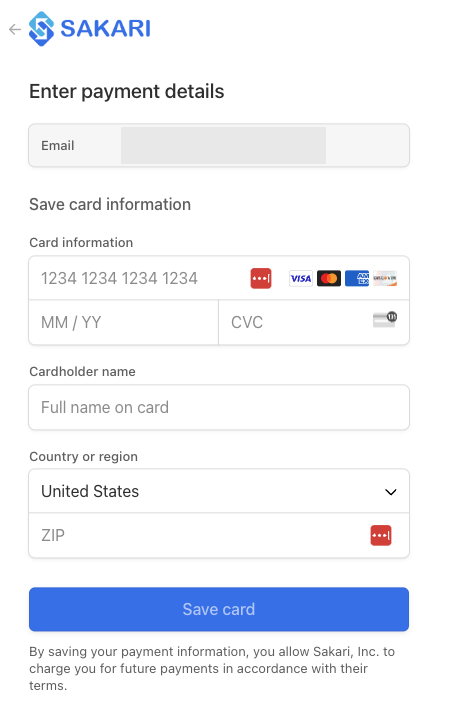Click the red password manager icon in card number field
The height and width of the screenshot is (708, 454).
(x=261, y=278)
